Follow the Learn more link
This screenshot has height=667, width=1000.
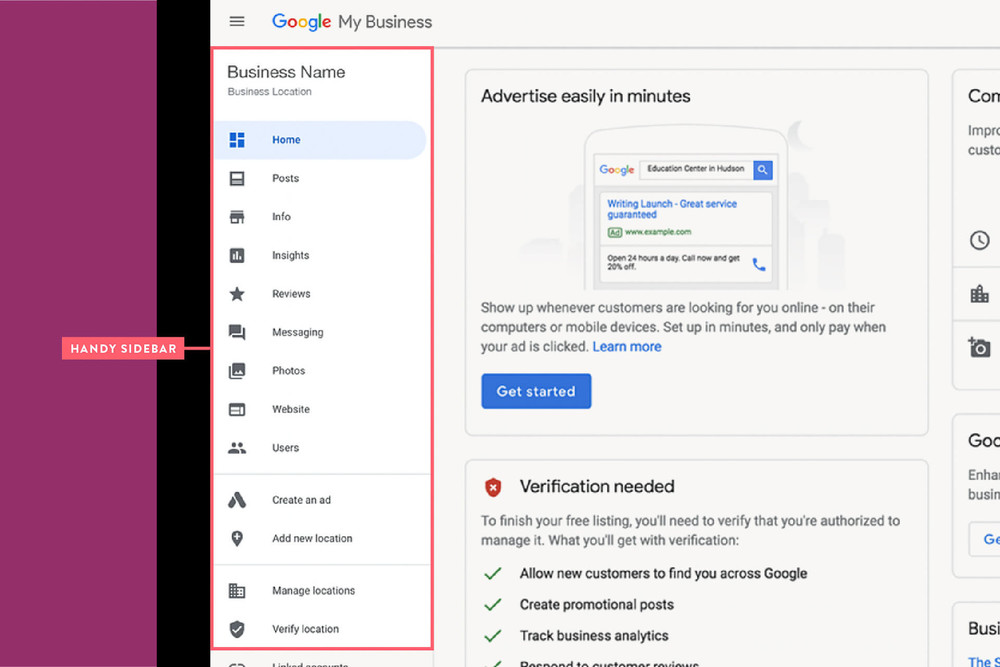[x=627, y=346]
